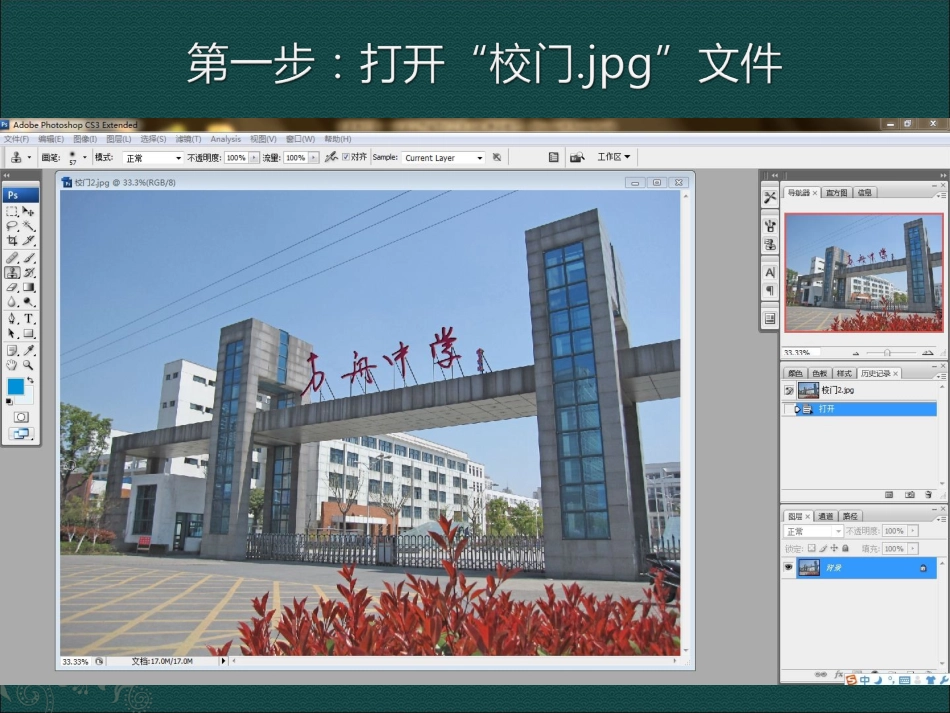Click create new snapshot camera icon
This screenshot has width=950, height=713.
click(909, 495)
